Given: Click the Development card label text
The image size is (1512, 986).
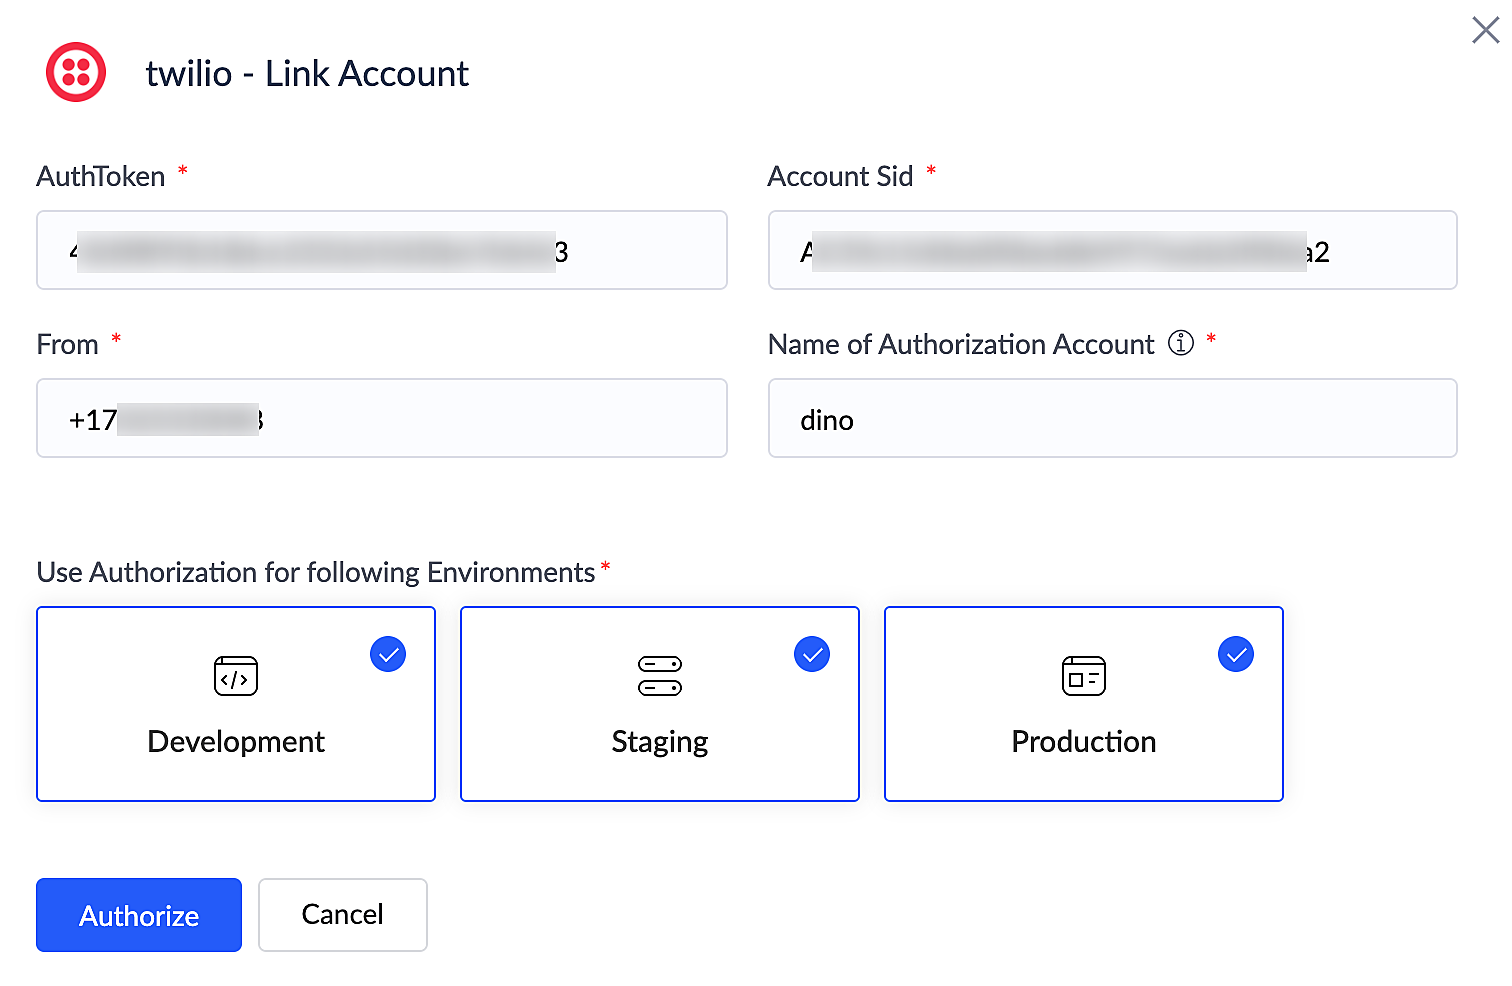Looking at the screenshot, I should (236, 742).
